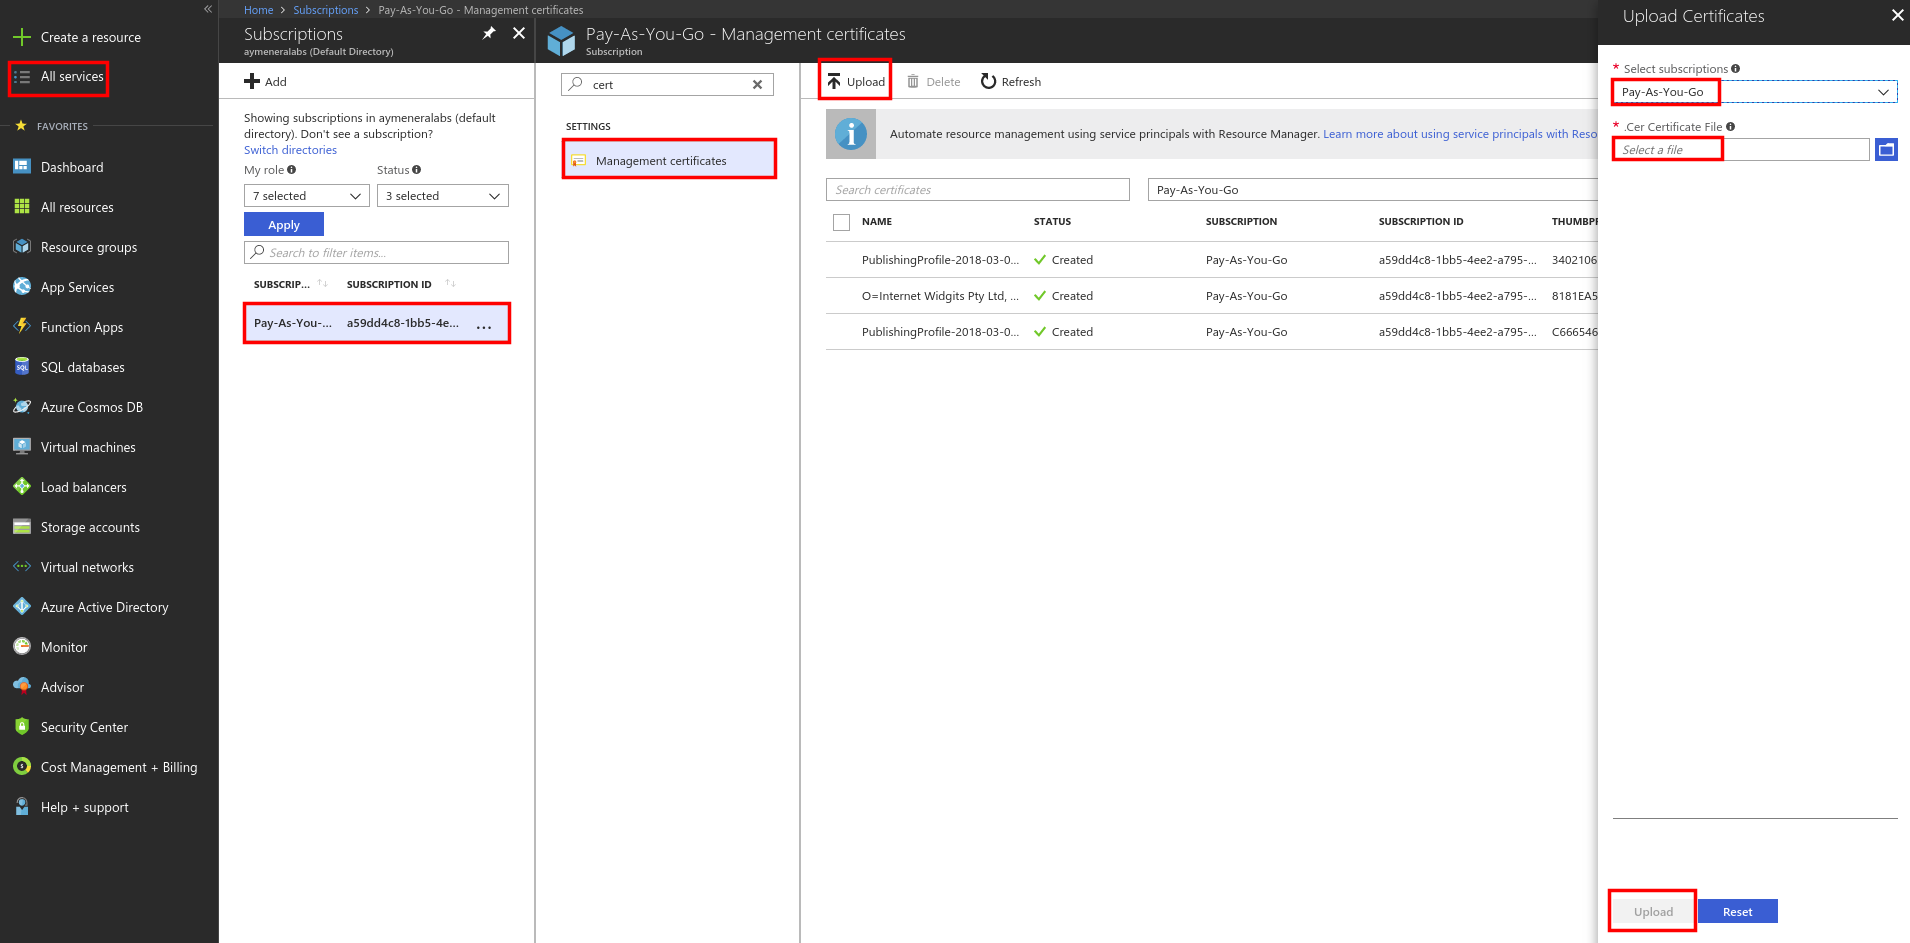Pin the Subscriptions blade
Image resolution: width=1910 pixels, height=943 pixels.
pyautogui.click(x=489, y=32)
